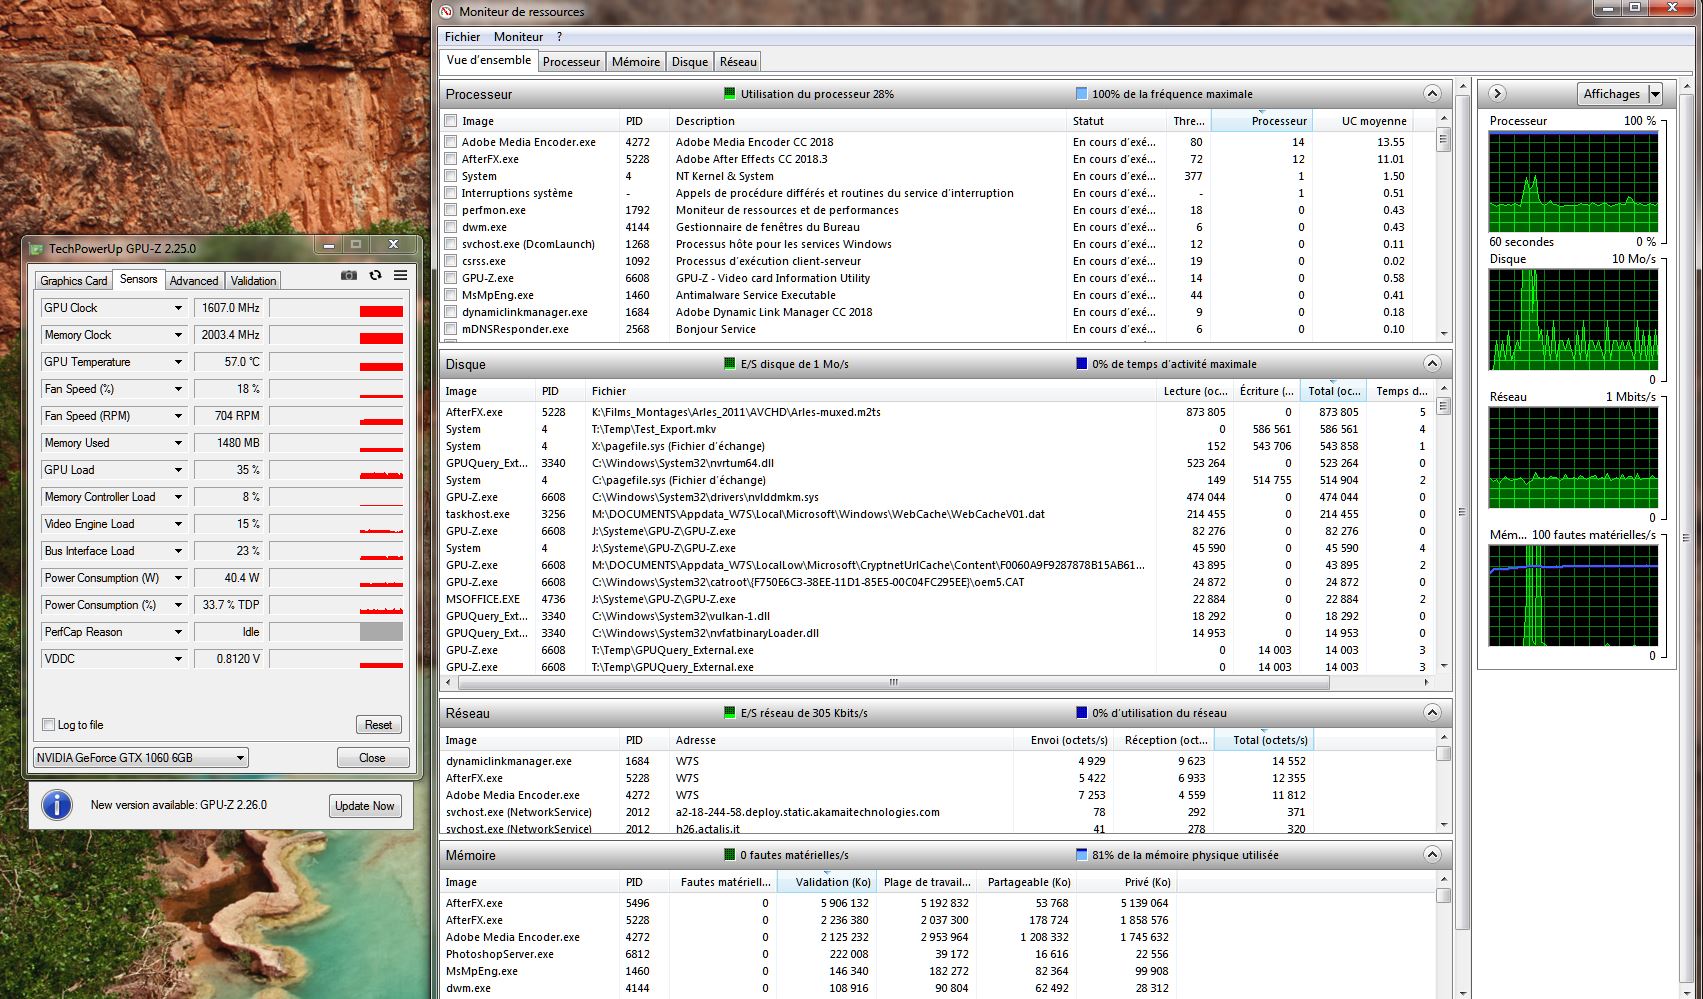Image resolution: width=1703 pixels, height=999 pixels.
Task: Open the PerfCap Reason sensor dropdown
Action: point(178,632)
